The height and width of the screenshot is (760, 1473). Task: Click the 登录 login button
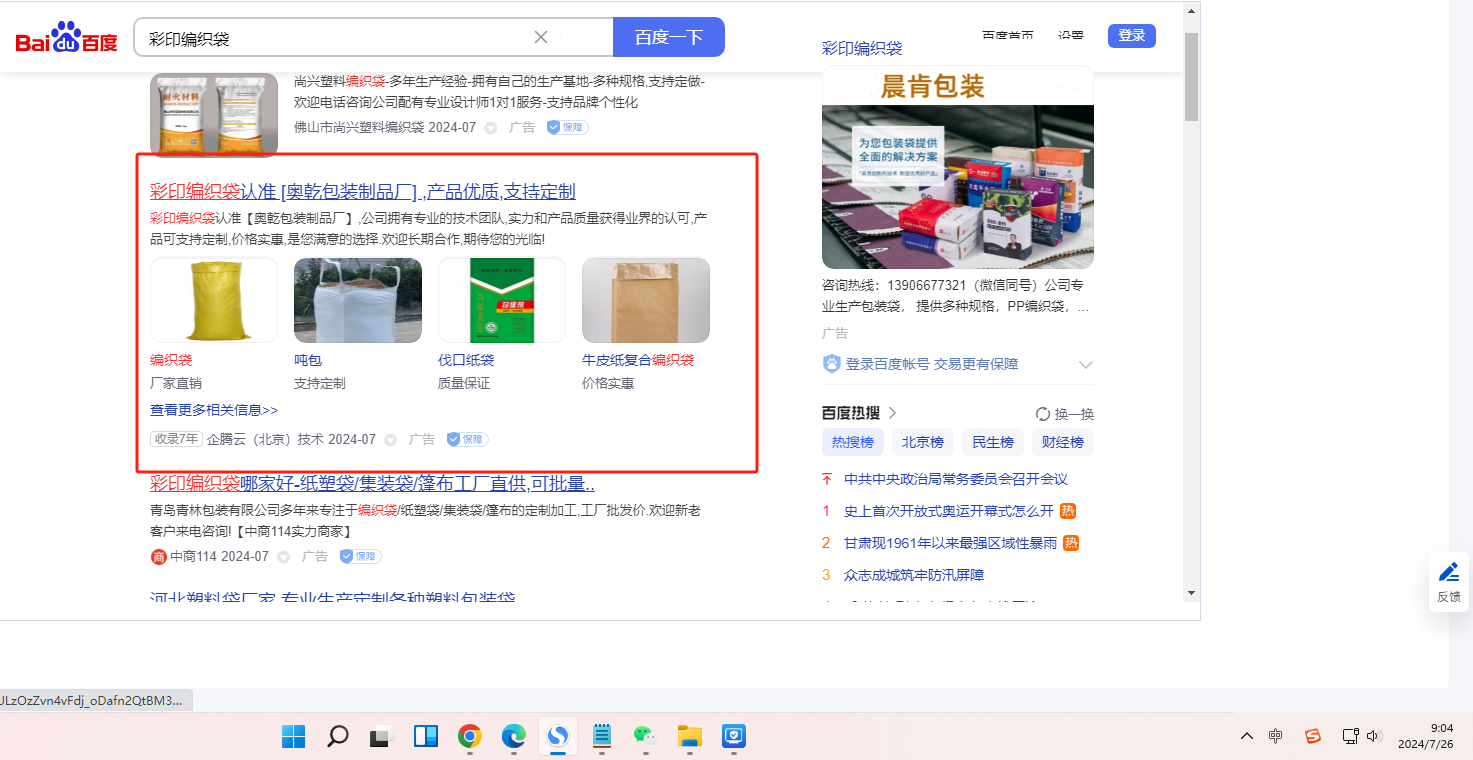click(1132, 36)
